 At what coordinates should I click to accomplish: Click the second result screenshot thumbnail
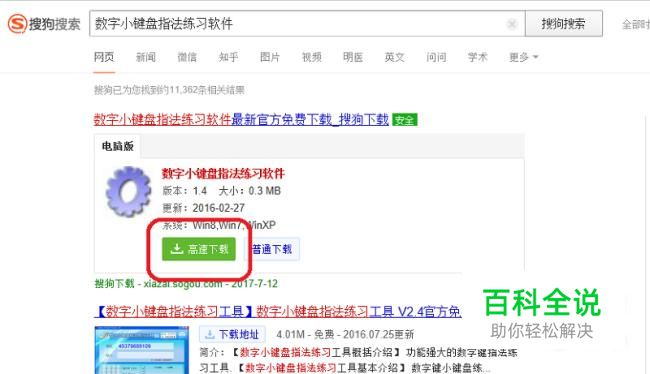click(x=142, y=350)
